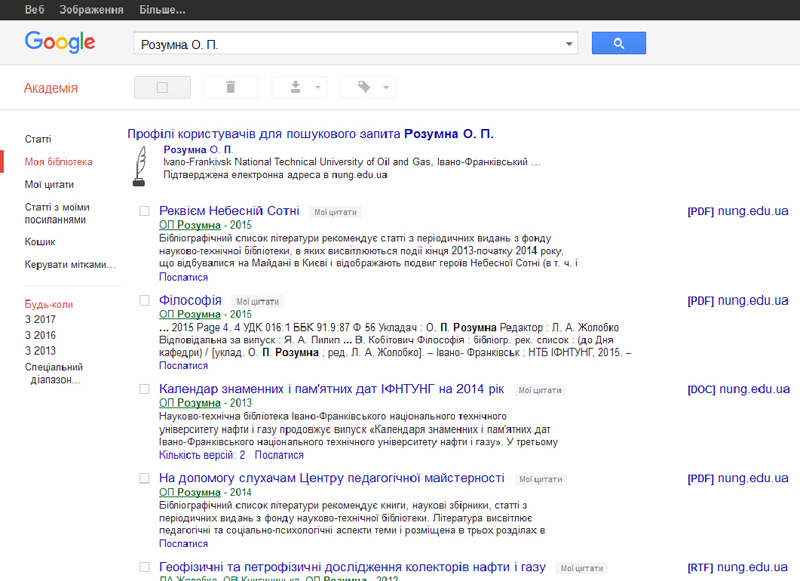
Task: Open Геофізичні та петрофізичні дослідження article
Action: tap(353, 567)
